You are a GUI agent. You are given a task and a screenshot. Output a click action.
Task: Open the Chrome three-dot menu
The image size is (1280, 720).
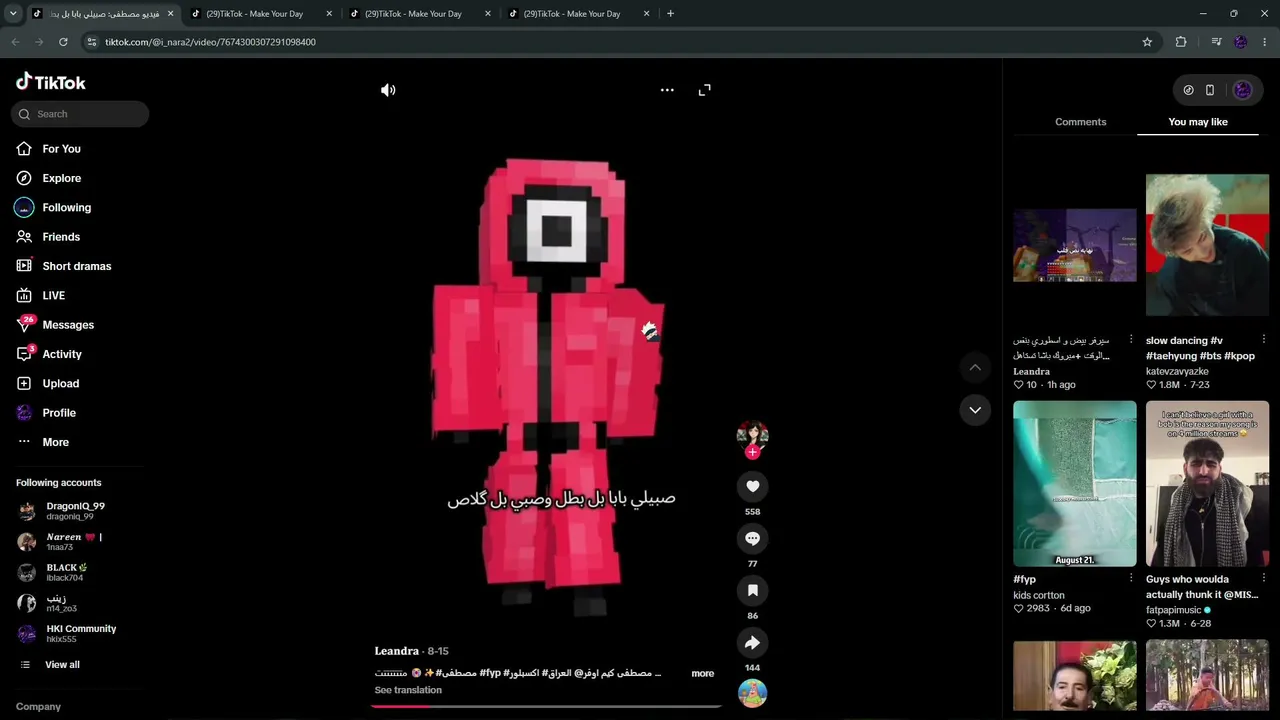(x=1265, y=42)
